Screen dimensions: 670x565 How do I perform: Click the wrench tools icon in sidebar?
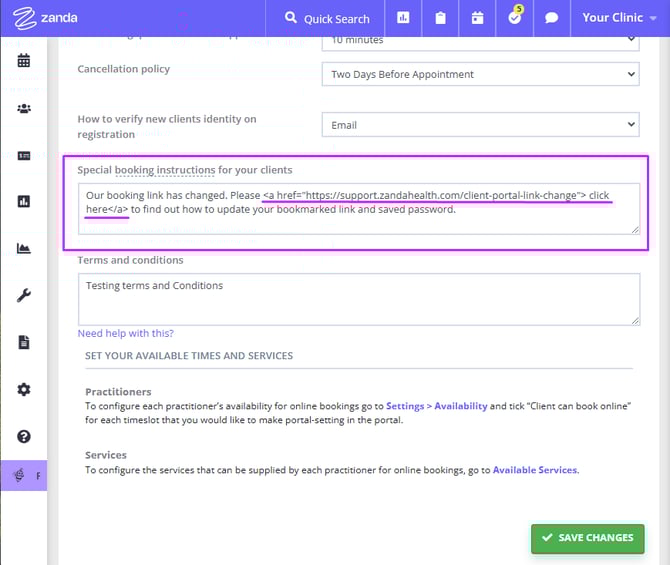coord(23,295)
